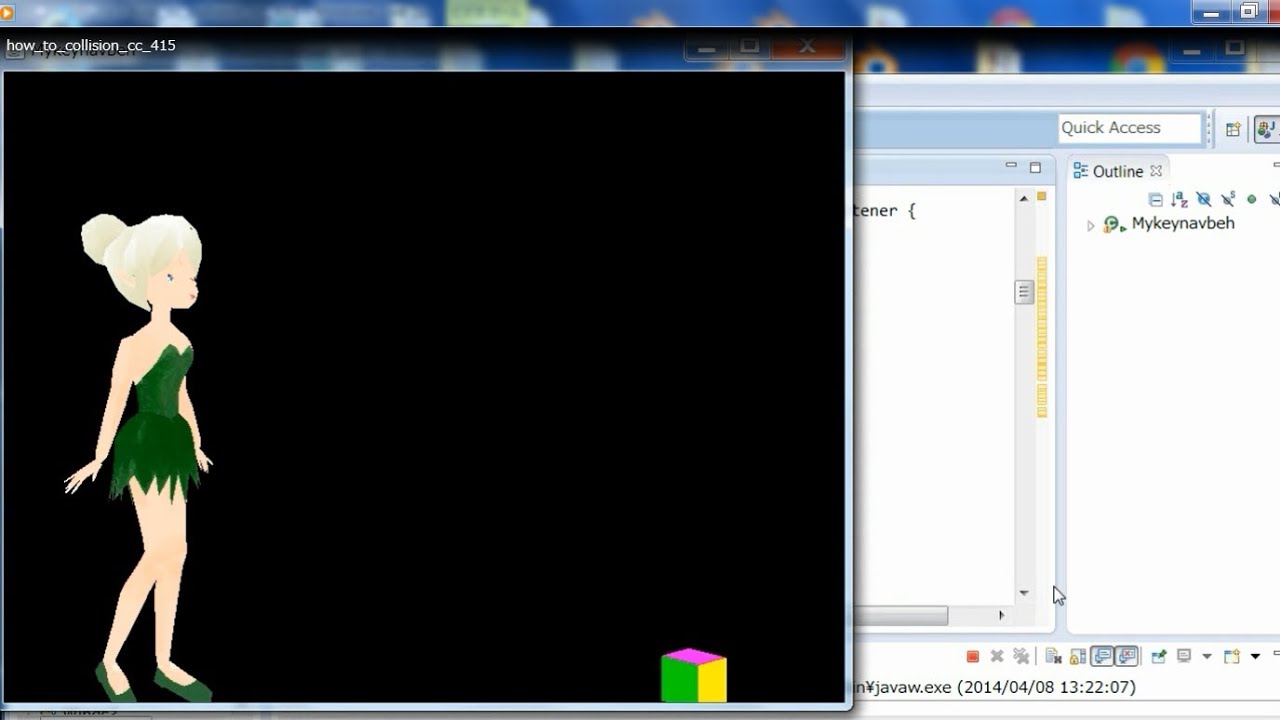Viewport: 1280px width, 720px height.
Task: Select the Outline view tab
Action: click(x=1117, y=171)
